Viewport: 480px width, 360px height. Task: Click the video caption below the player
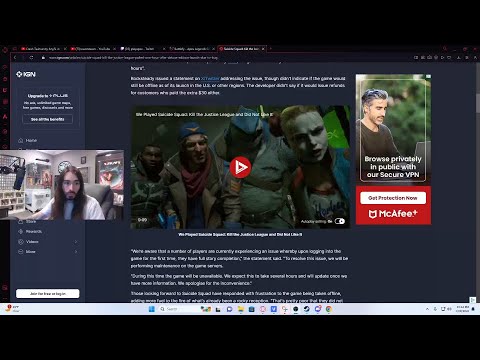pyautogui.click(x=240, y=234)
